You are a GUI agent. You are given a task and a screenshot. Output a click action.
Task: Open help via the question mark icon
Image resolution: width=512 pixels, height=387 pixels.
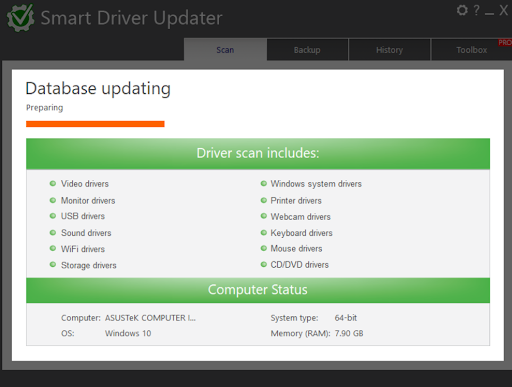(477, 10)
